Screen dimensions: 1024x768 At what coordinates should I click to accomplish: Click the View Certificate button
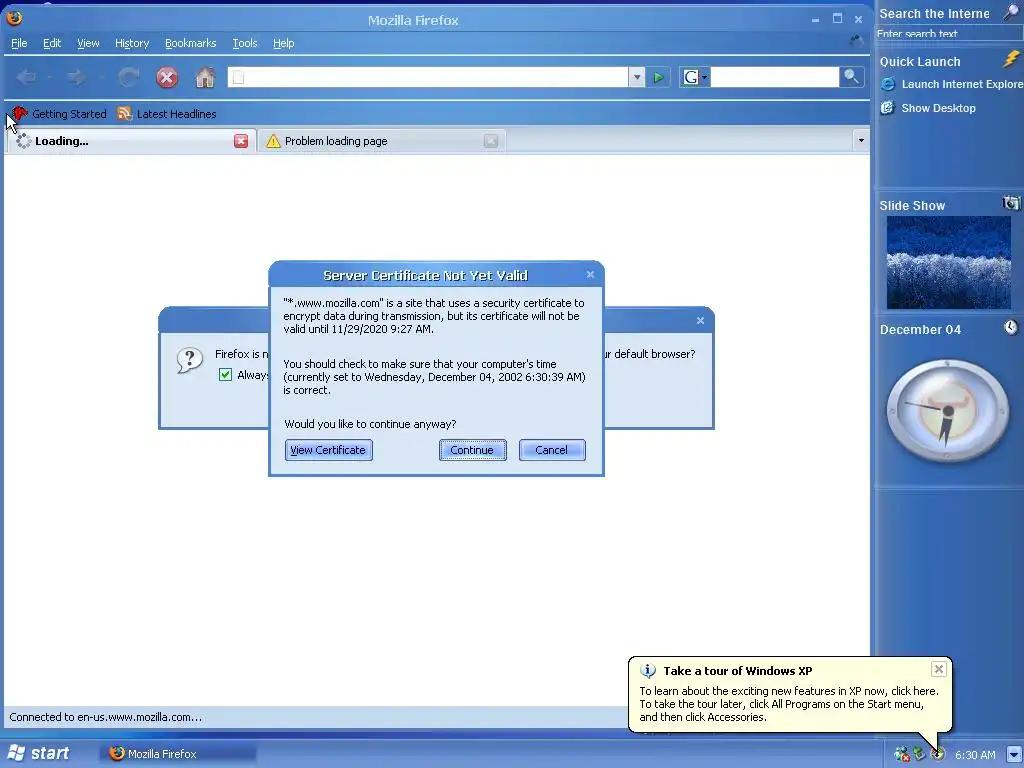coord(328,450)
